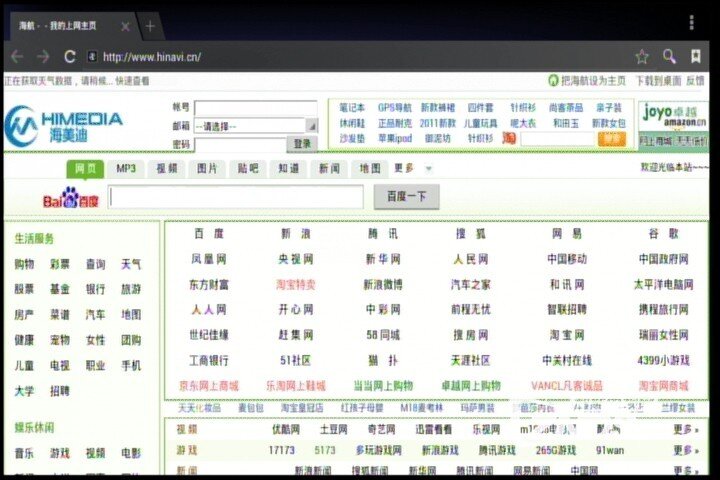This screenshot has width=720, height=480.
Task: Open search via the magnifier icon
Action: coord(669,56)
